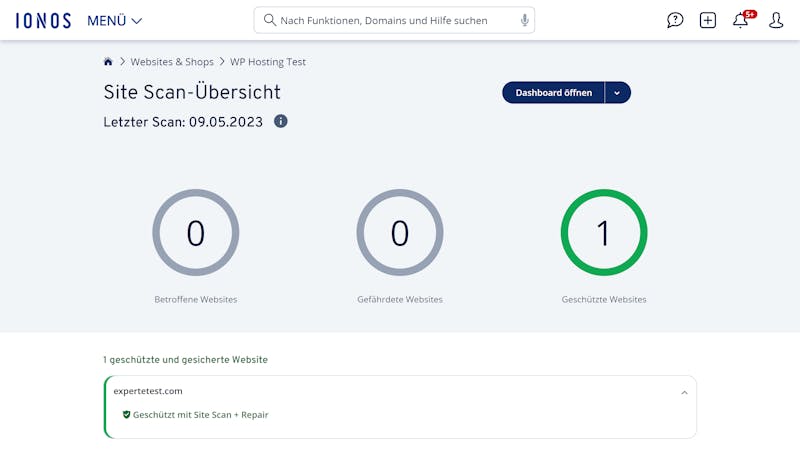Open Websites & Shops breadcrumb link
The image size is (800, 450).
tap(172, 62)
